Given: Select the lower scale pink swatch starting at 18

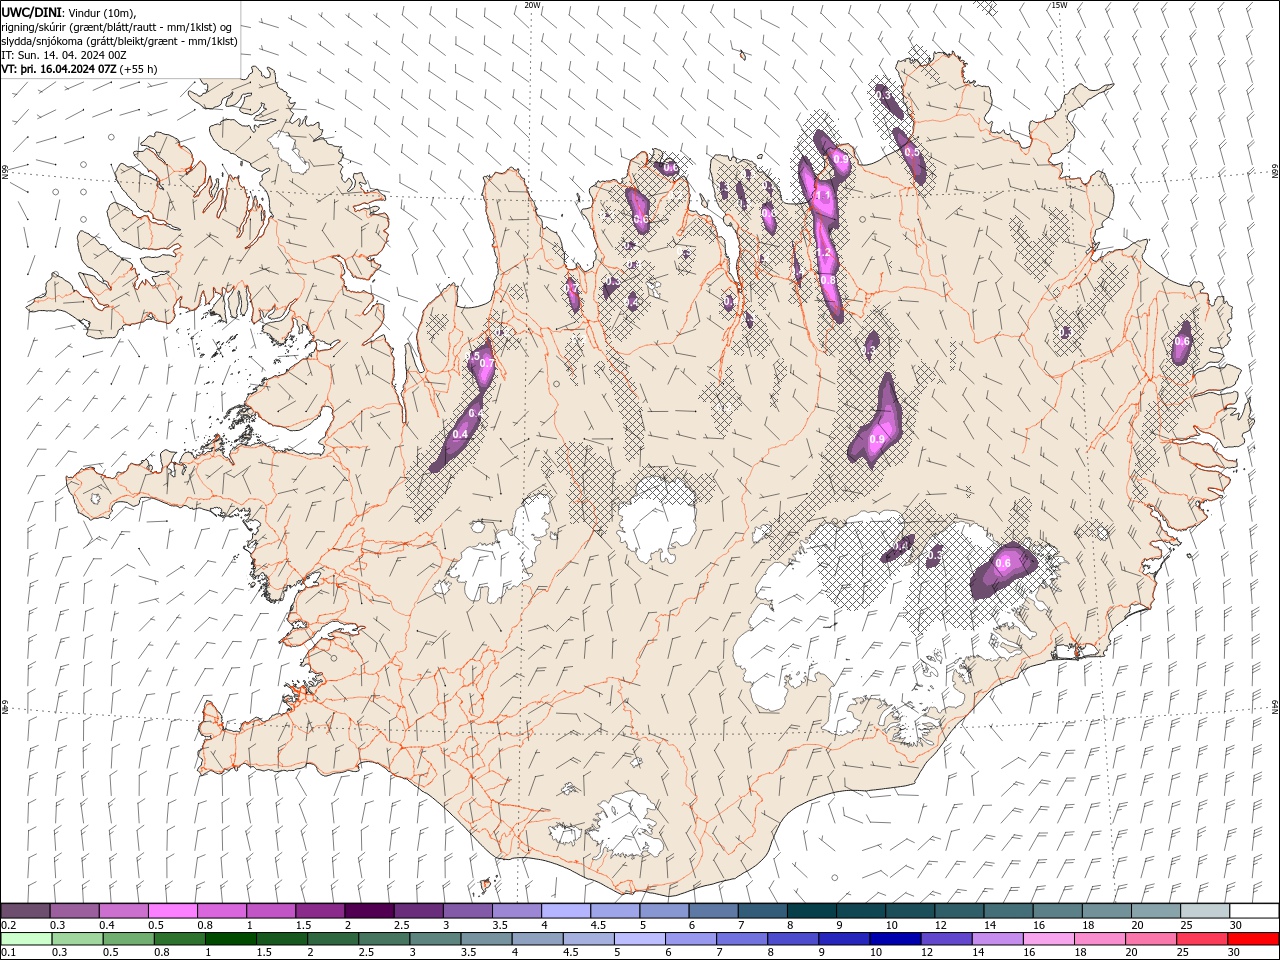Looking at the screenshot, I should [1099, 939].
